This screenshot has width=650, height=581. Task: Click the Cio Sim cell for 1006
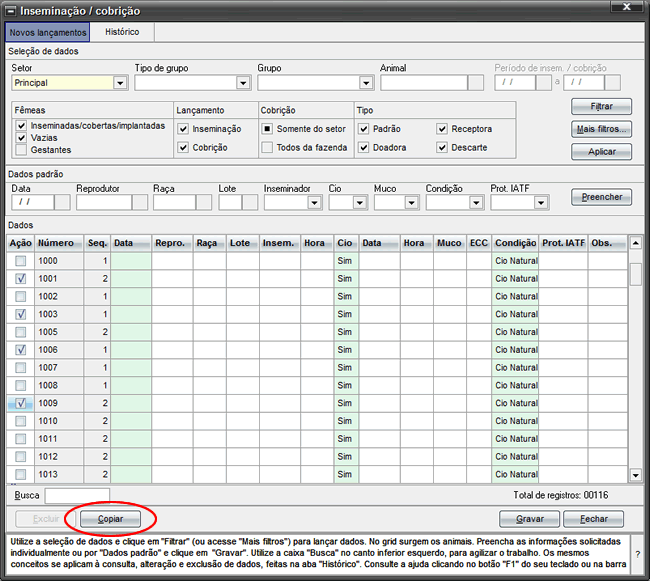click(347, 350)
